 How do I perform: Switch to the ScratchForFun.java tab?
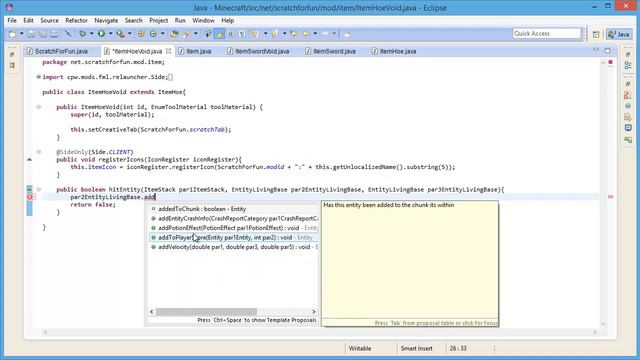[x=61, y=51]
